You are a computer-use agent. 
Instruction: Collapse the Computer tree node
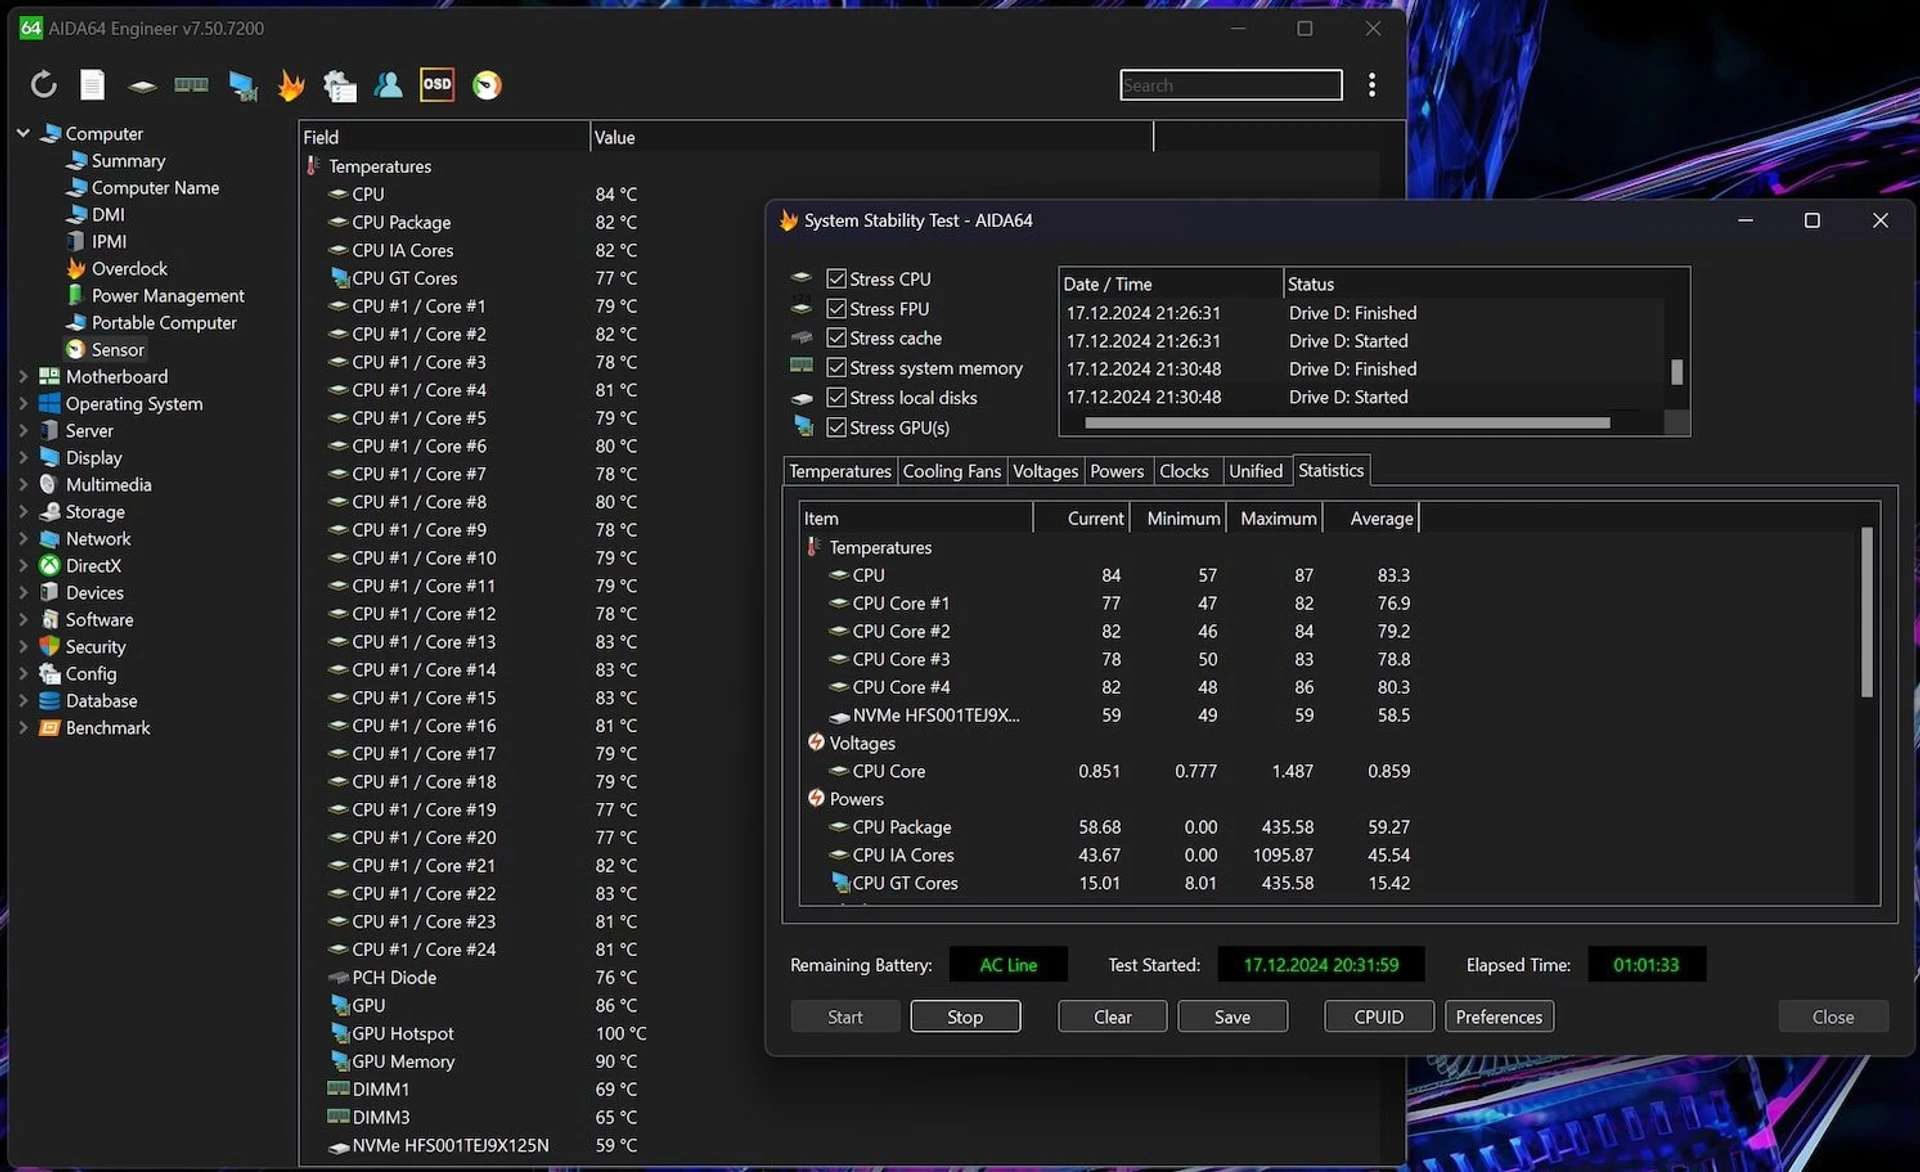[22, 133]
